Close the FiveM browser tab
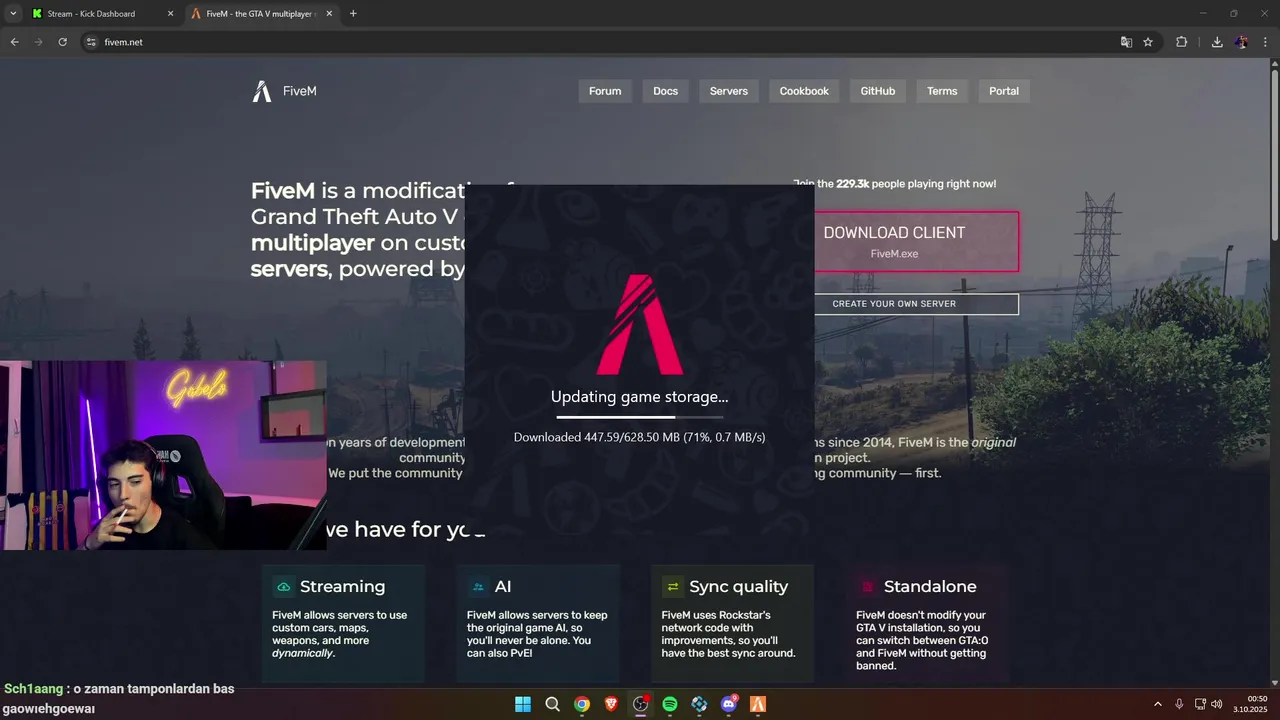This screenshot has height=720, width=1280. (329, 14)
